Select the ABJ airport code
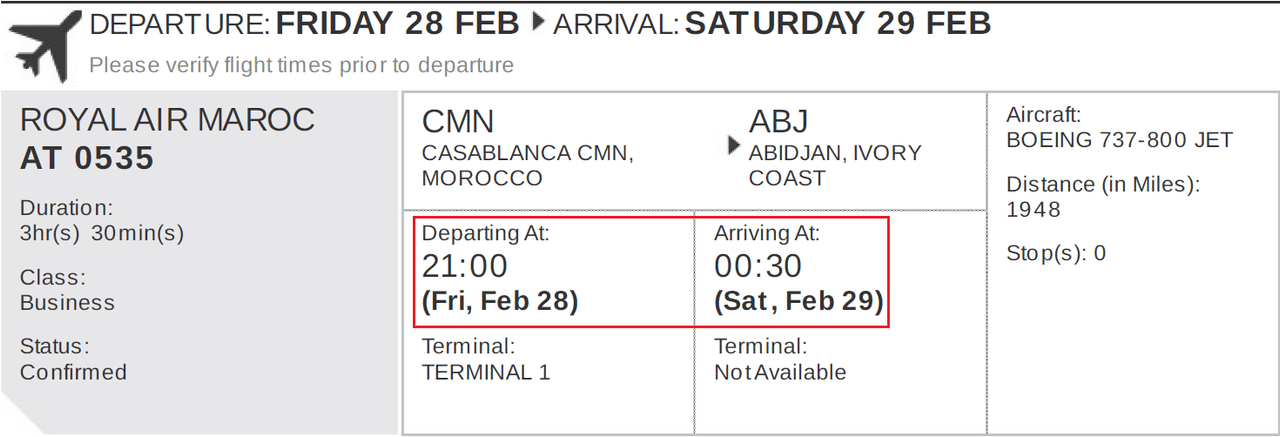Image resolution: width=1280 pixels, height=437 pixels. pyautogui.click(x=778, y=122)
